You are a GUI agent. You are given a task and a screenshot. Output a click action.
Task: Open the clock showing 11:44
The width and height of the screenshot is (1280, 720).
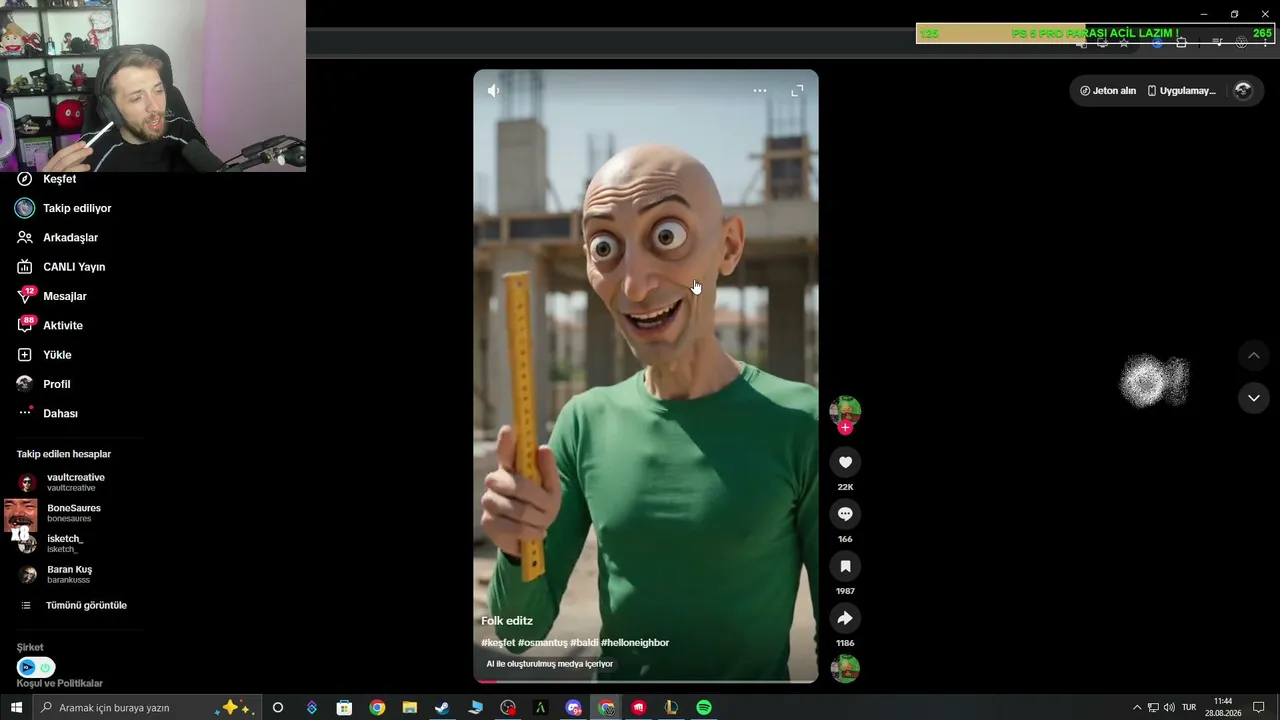[x=1222, y=708]
